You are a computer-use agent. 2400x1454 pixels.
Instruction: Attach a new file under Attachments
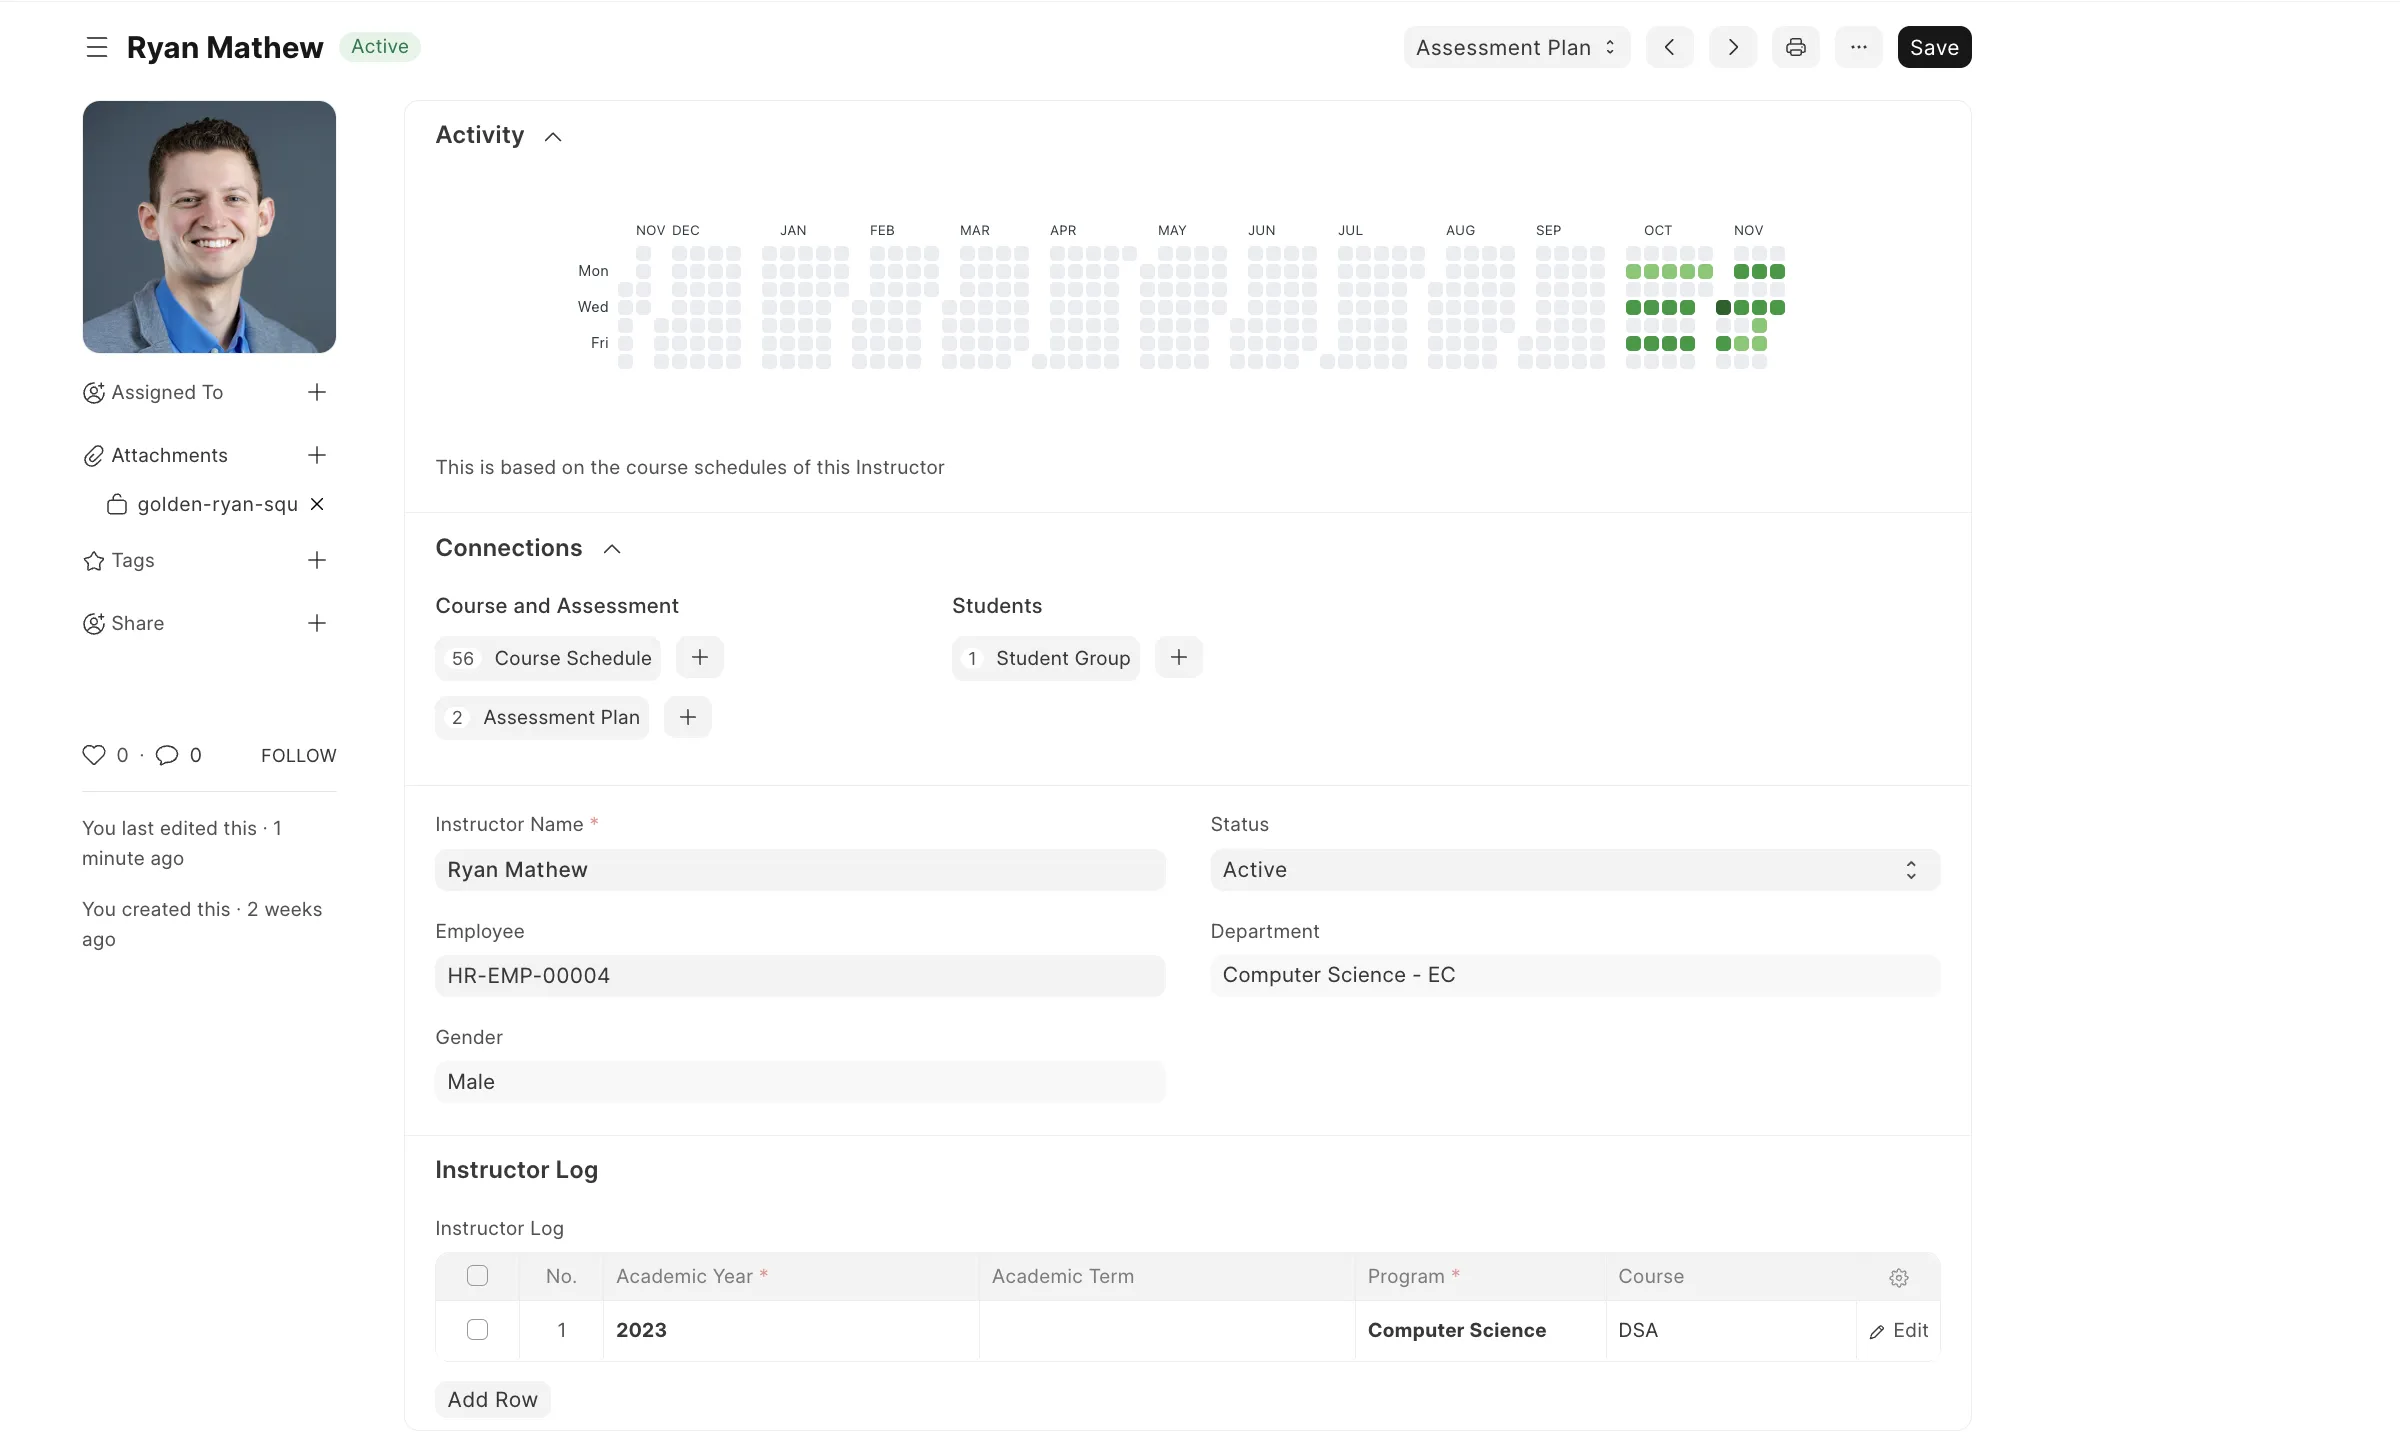pos(317,455)
